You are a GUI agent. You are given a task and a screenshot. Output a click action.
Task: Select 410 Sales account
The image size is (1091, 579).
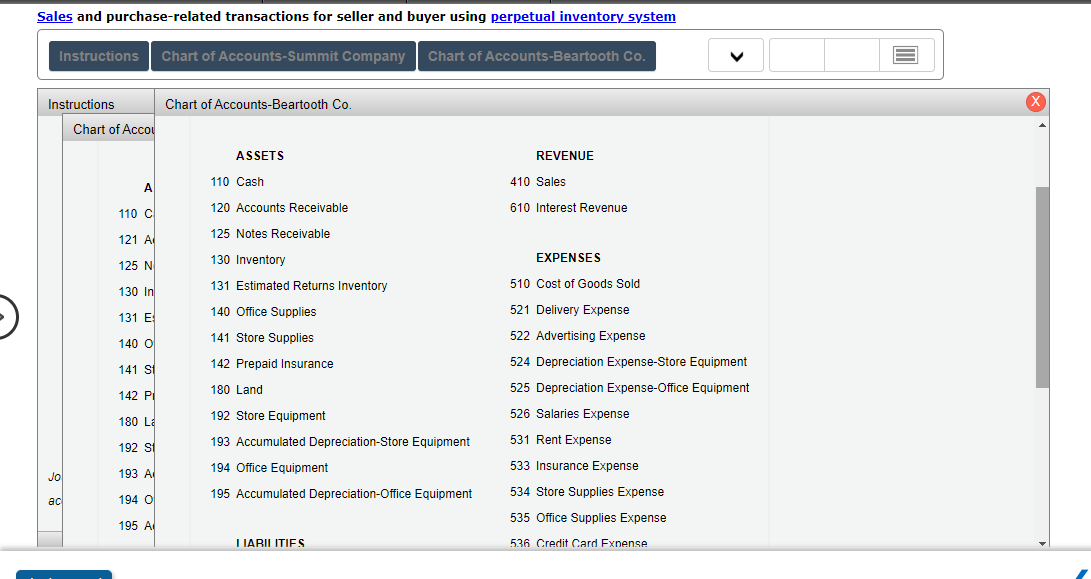(538, 182)
